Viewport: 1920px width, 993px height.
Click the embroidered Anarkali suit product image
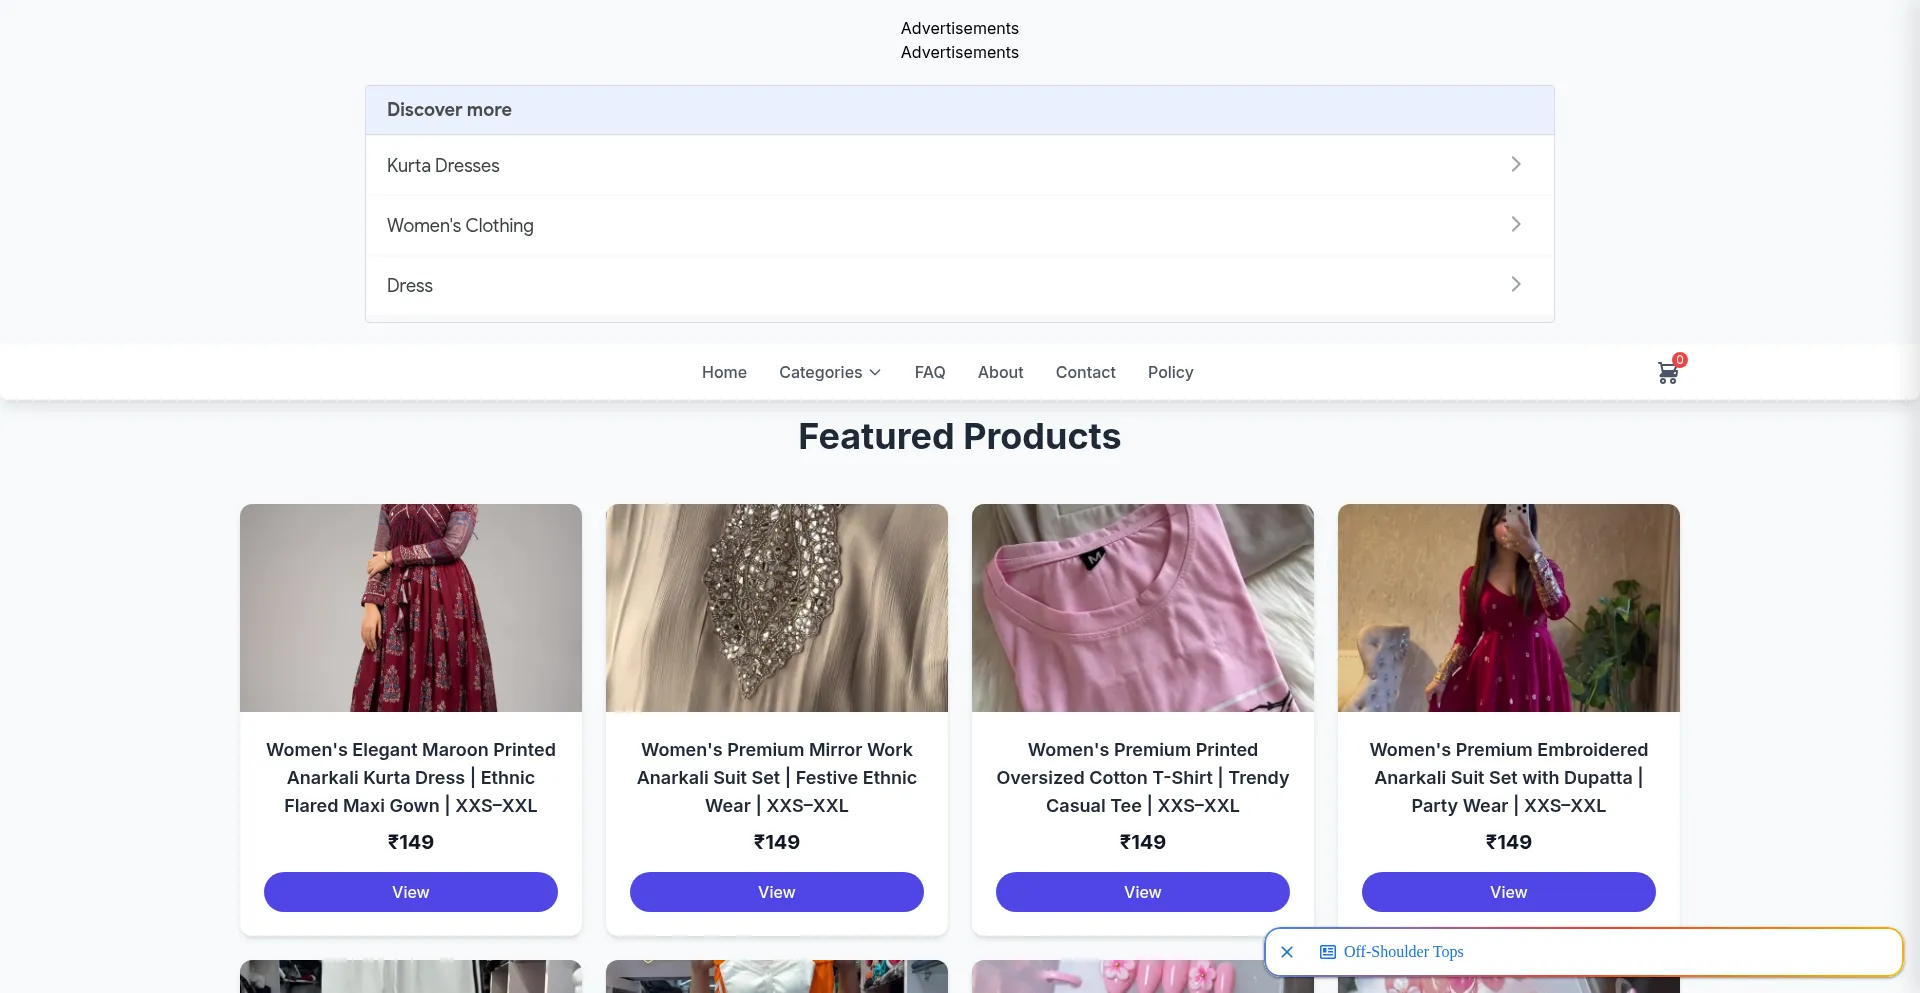[x=1509, y=608]
